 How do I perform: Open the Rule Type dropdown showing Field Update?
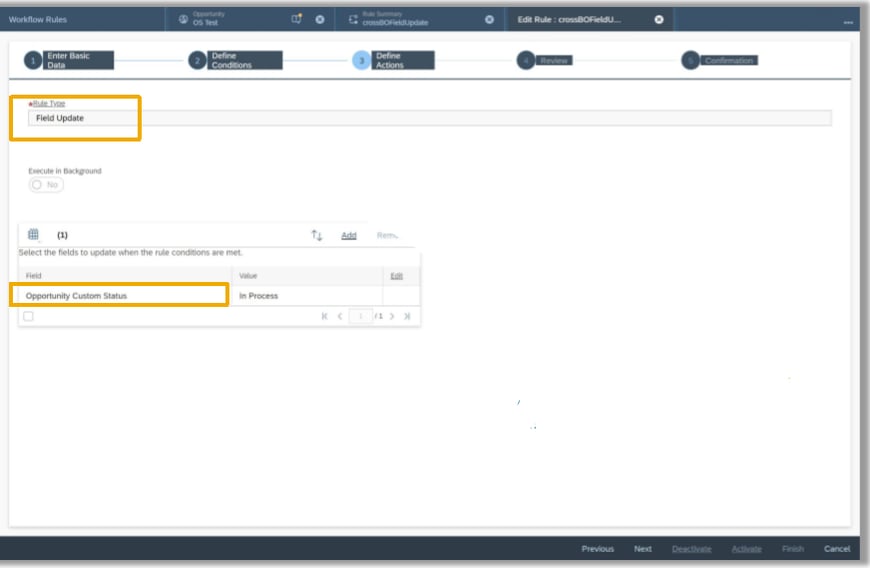pos(429,118)
